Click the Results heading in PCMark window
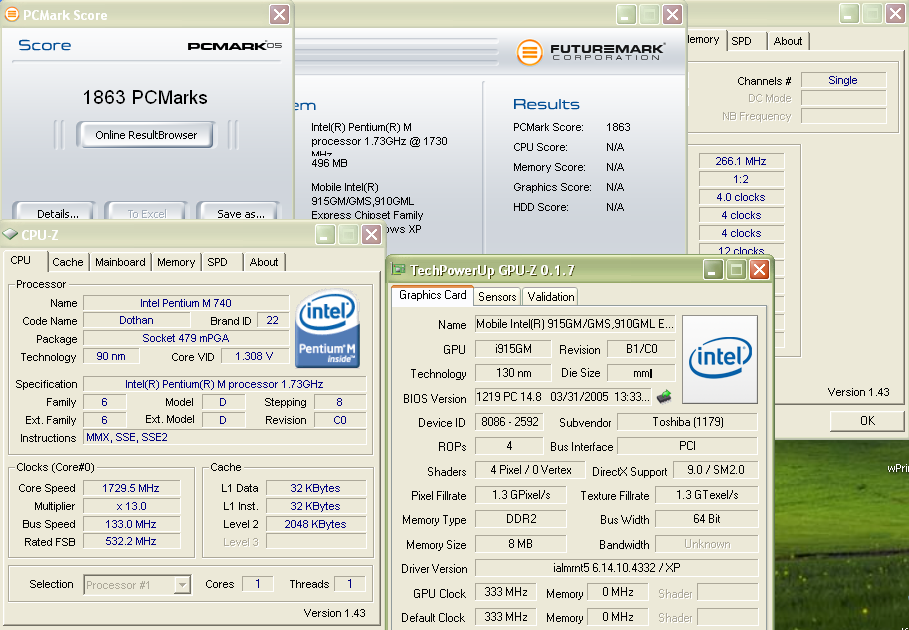 (x=546, y=104)
